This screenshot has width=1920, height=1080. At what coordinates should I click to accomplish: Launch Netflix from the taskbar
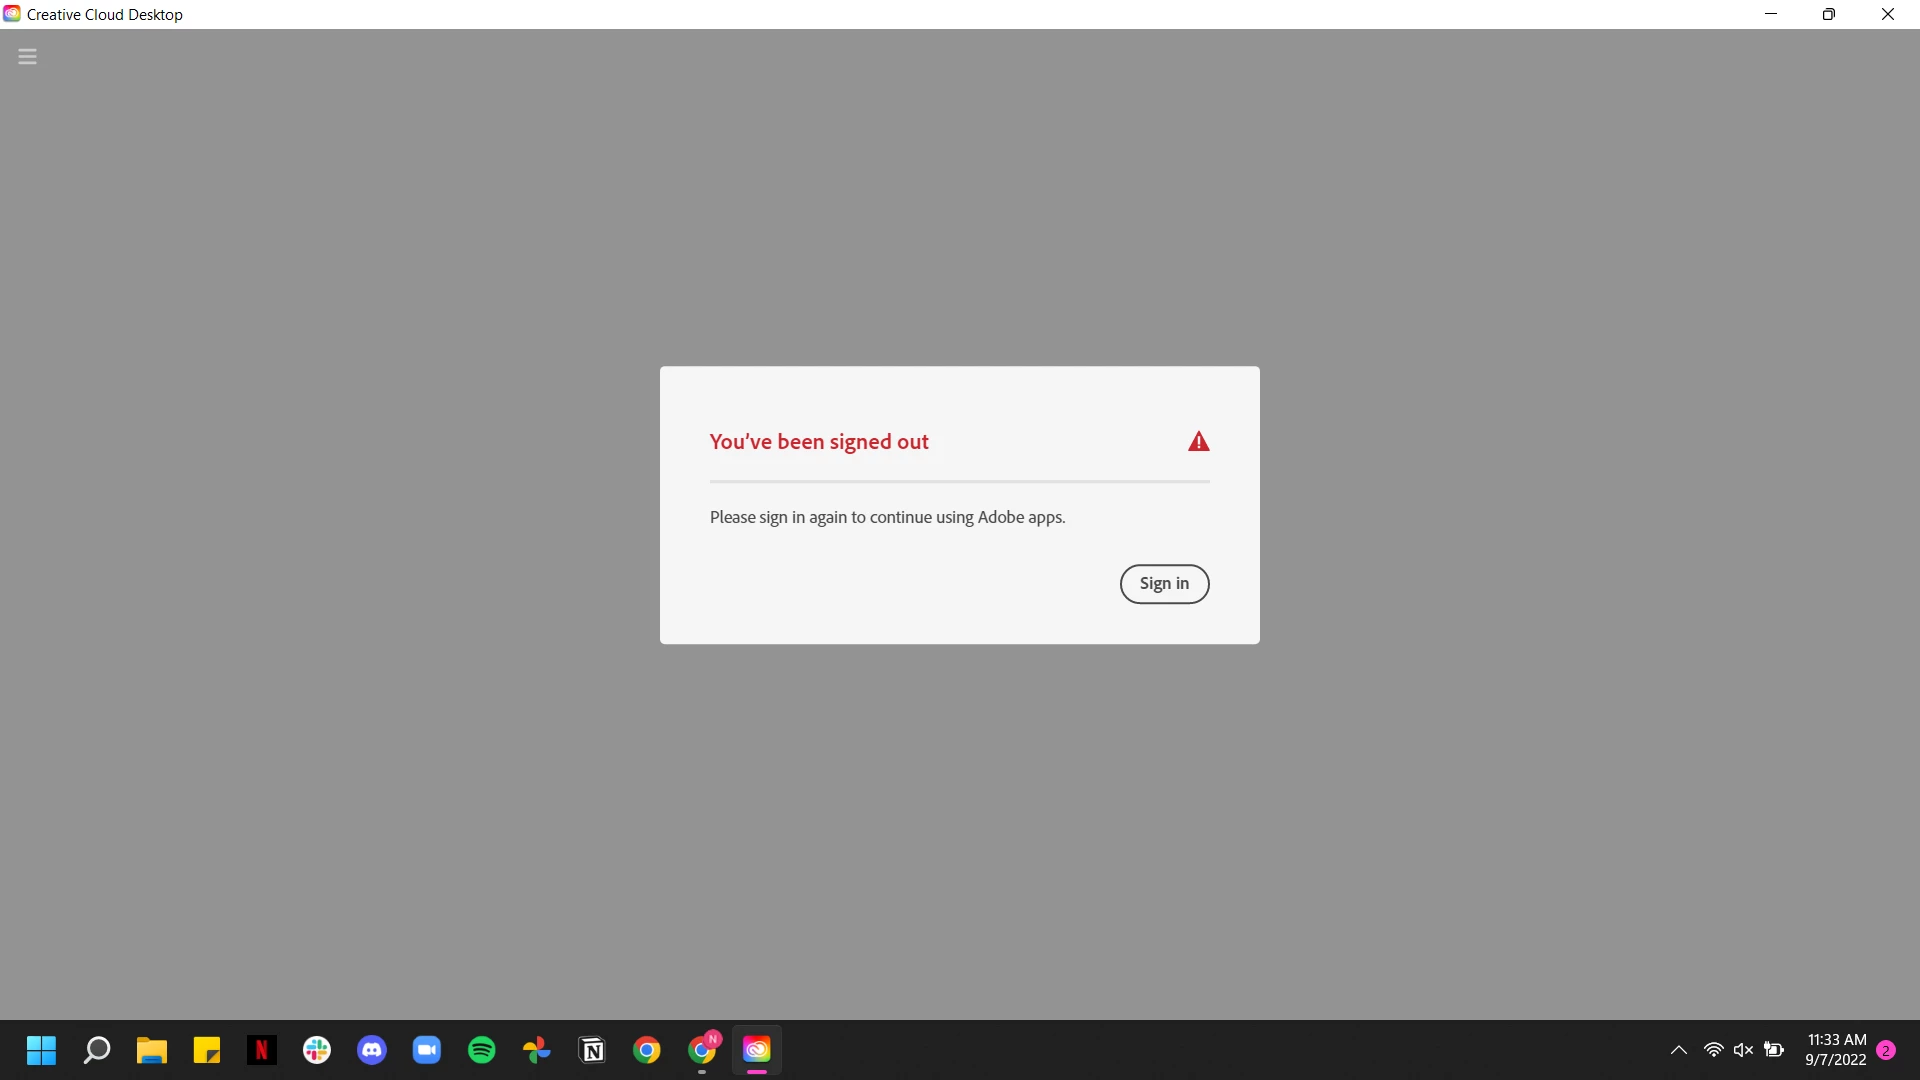pos(261,1050)
